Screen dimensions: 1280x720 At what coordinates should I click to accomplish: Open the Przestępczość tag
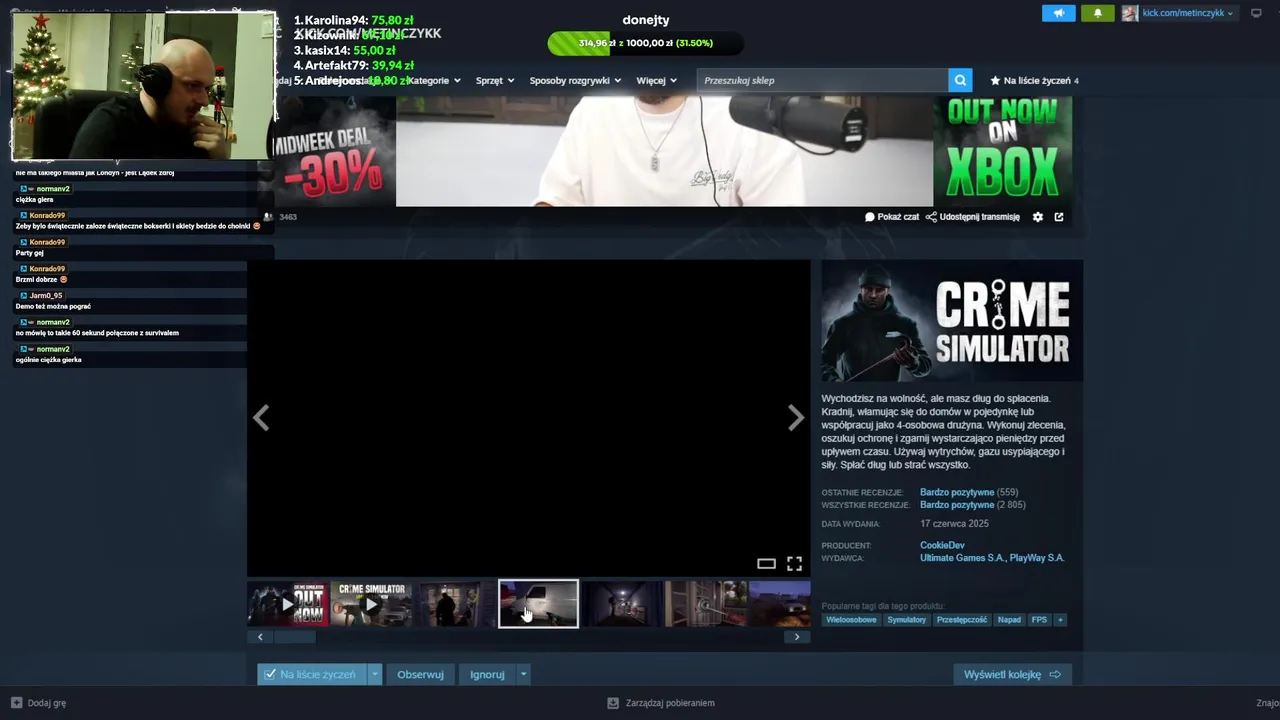coord(961,620)
